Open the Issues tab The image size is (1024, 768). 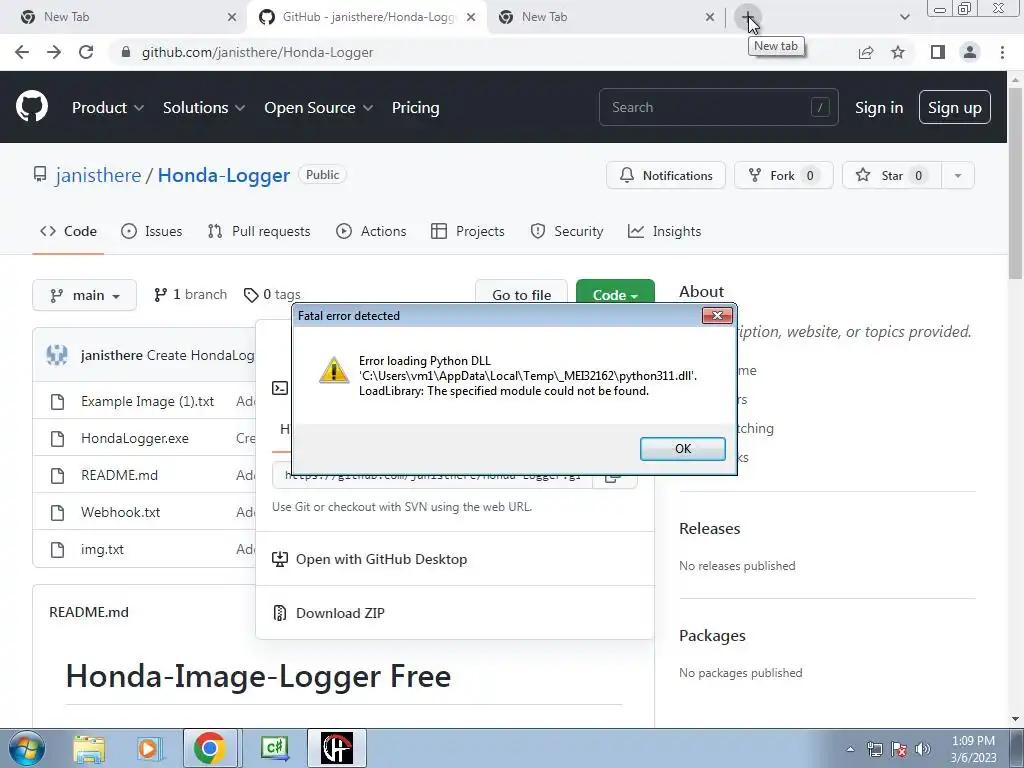coord(152,231)
